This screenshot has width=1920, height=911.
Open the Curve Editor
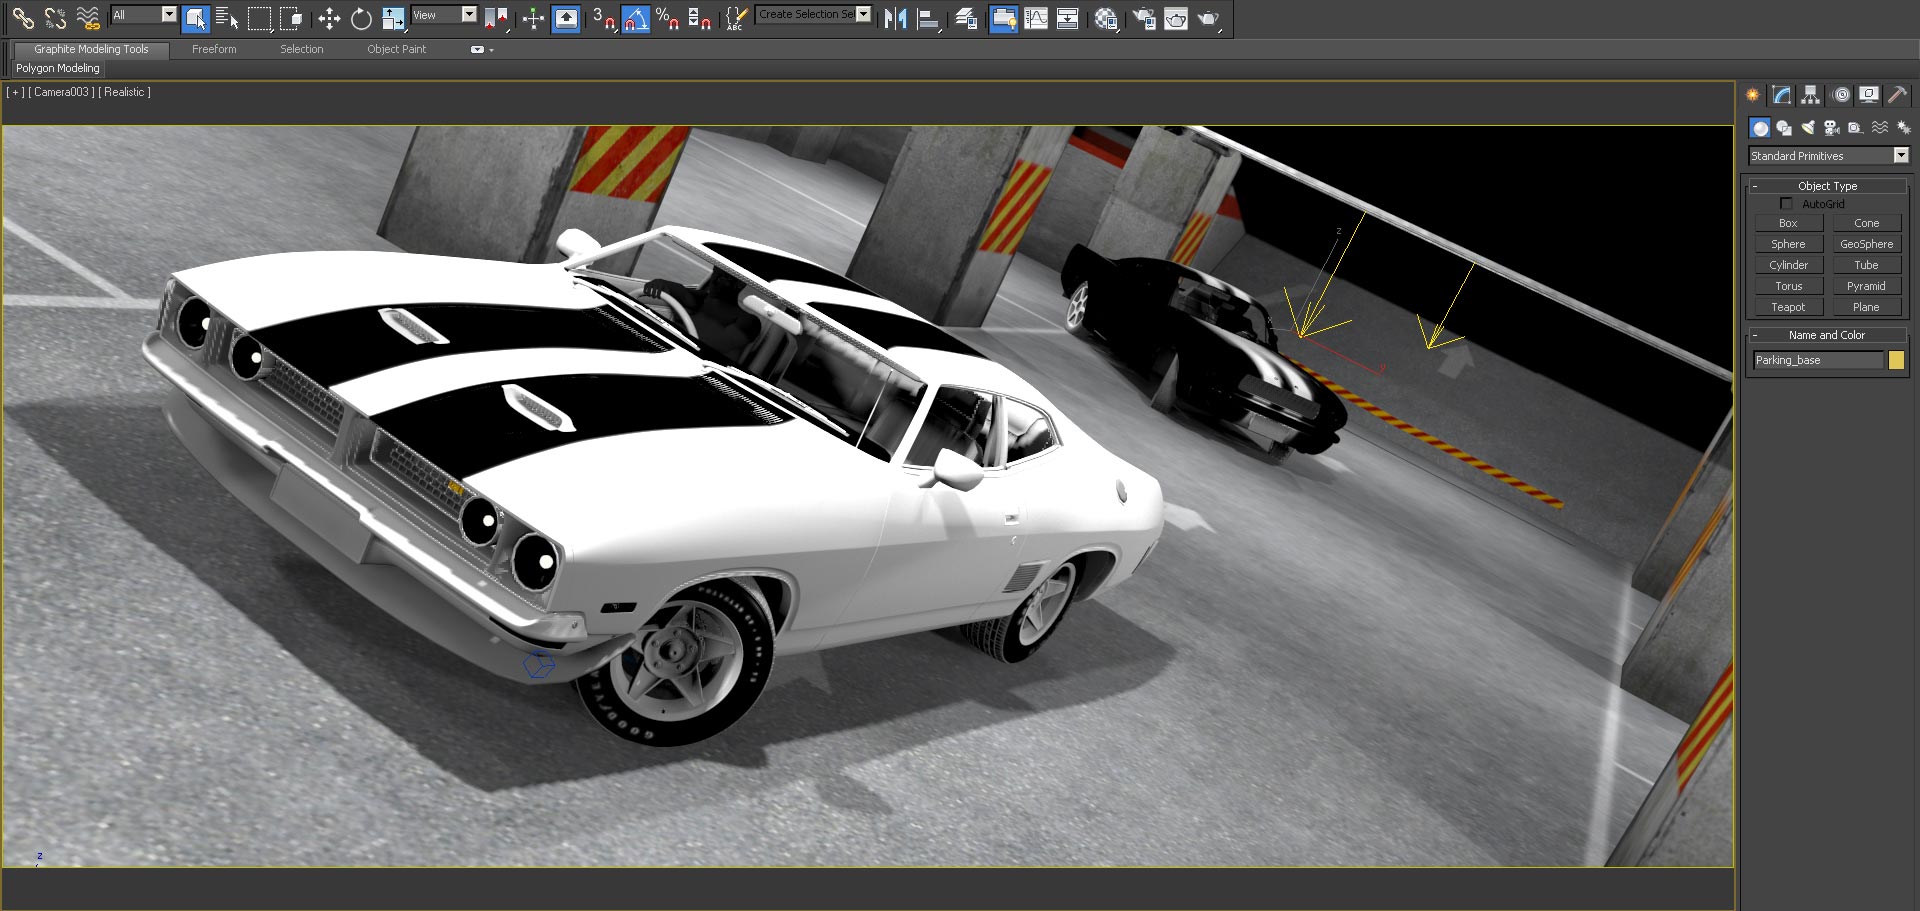click(x=1036, y=18)
